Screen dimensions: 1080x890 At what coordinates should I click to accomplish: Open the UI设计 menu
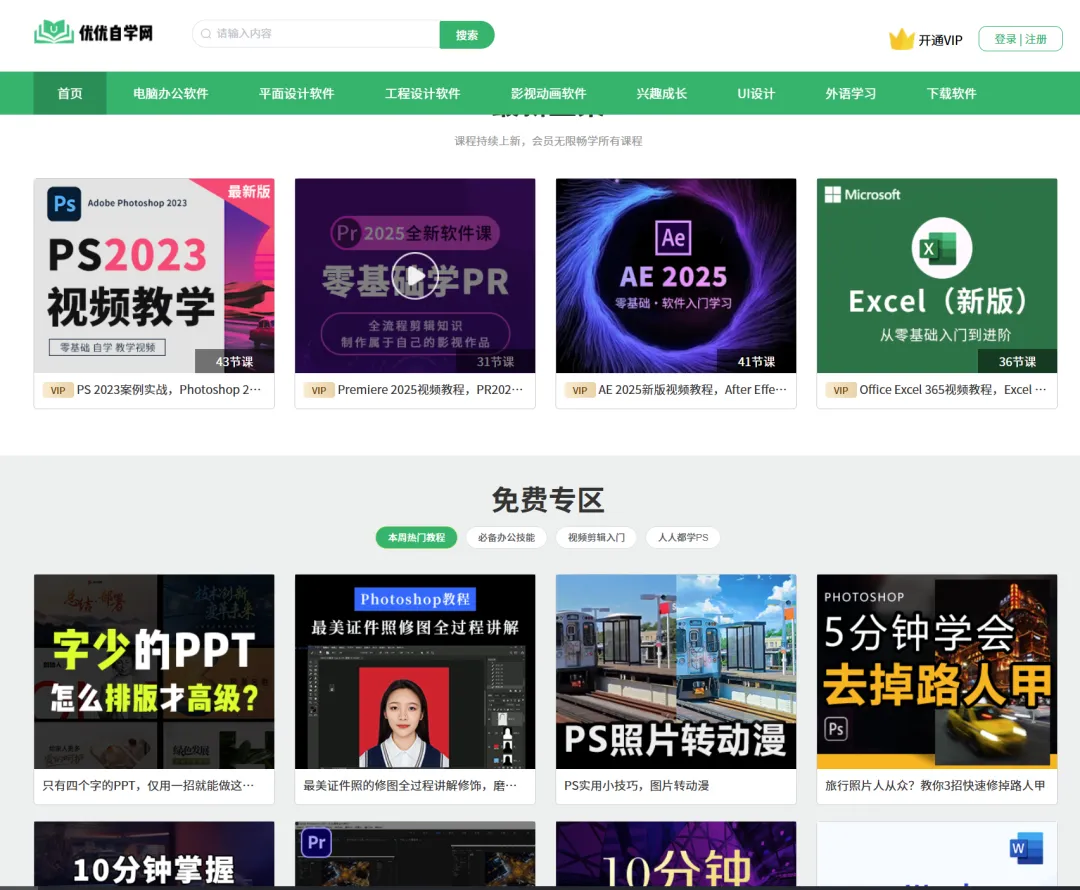click(756, 93)
